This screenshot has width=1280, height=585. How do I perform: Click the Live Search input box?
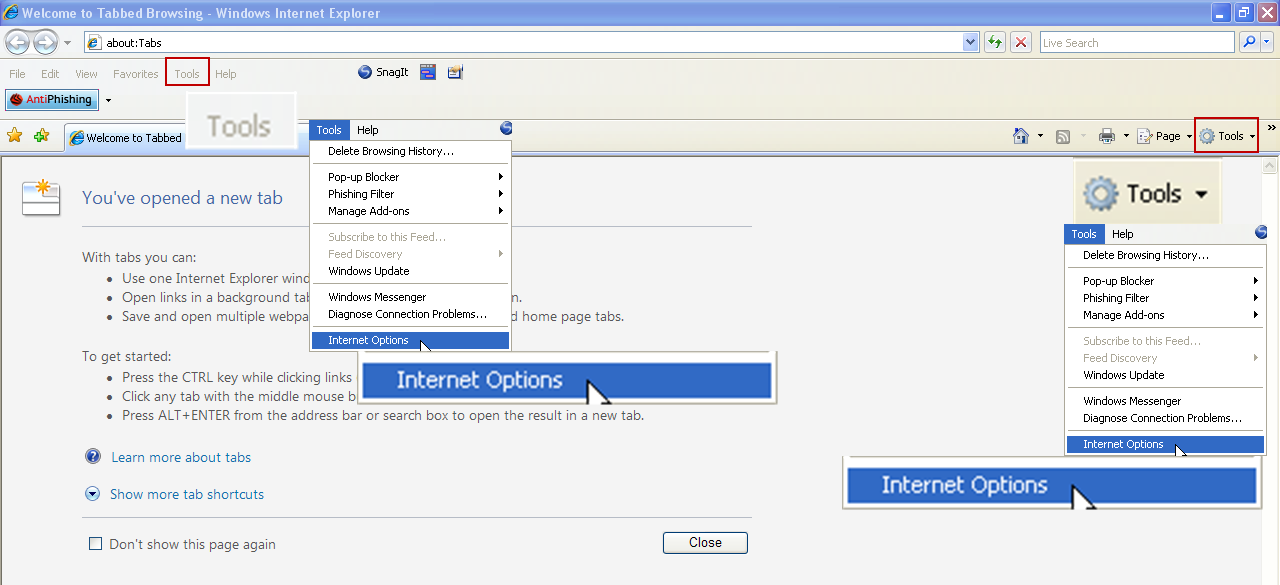(x=1136, y=43)
